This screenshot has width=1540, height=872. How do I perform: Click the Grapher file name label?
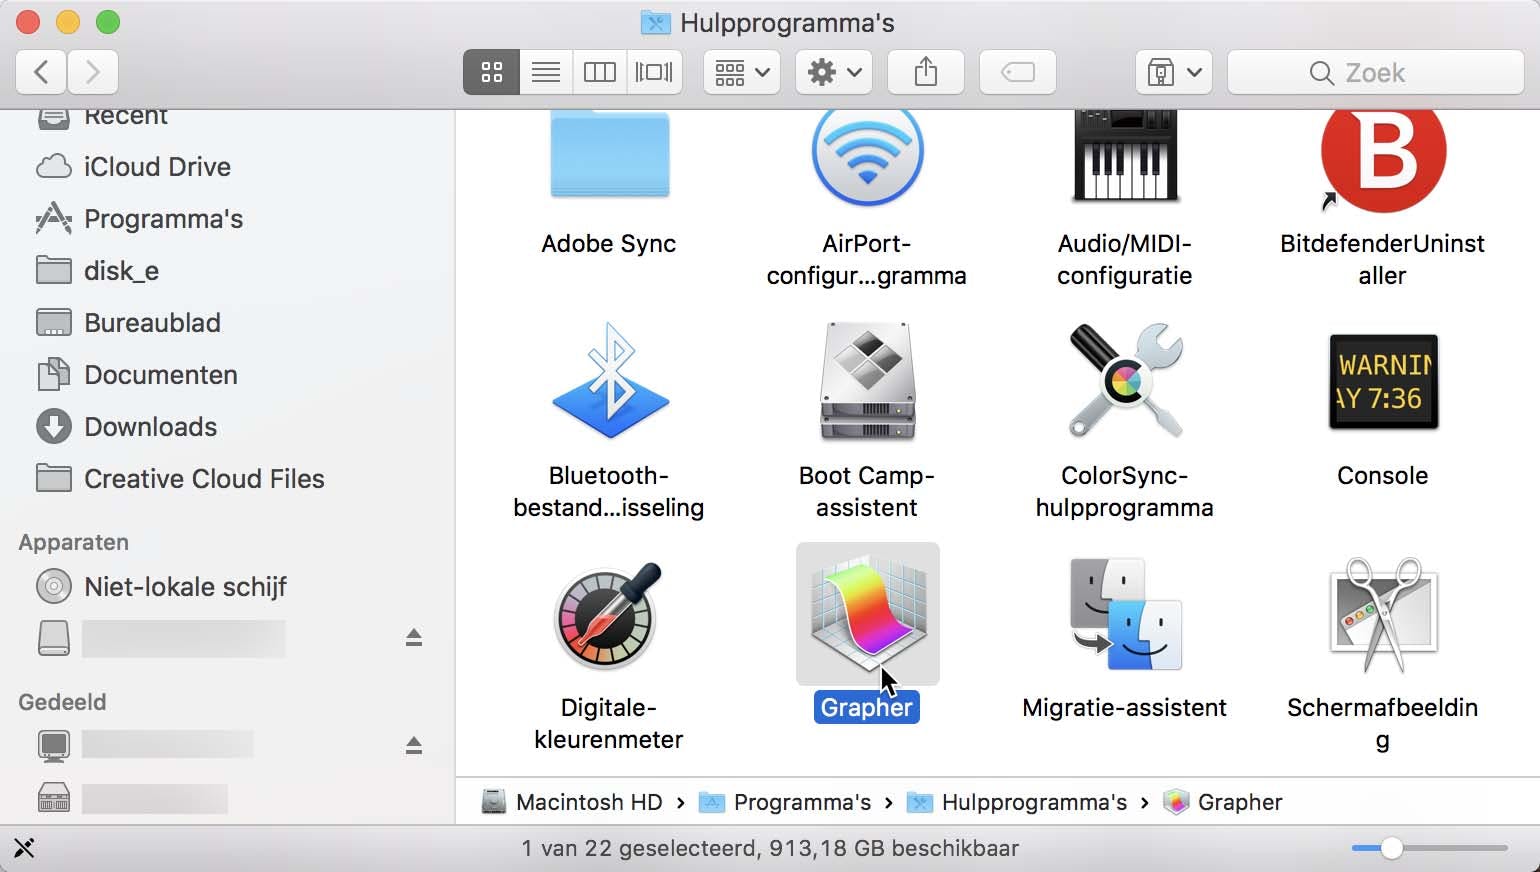867,708
